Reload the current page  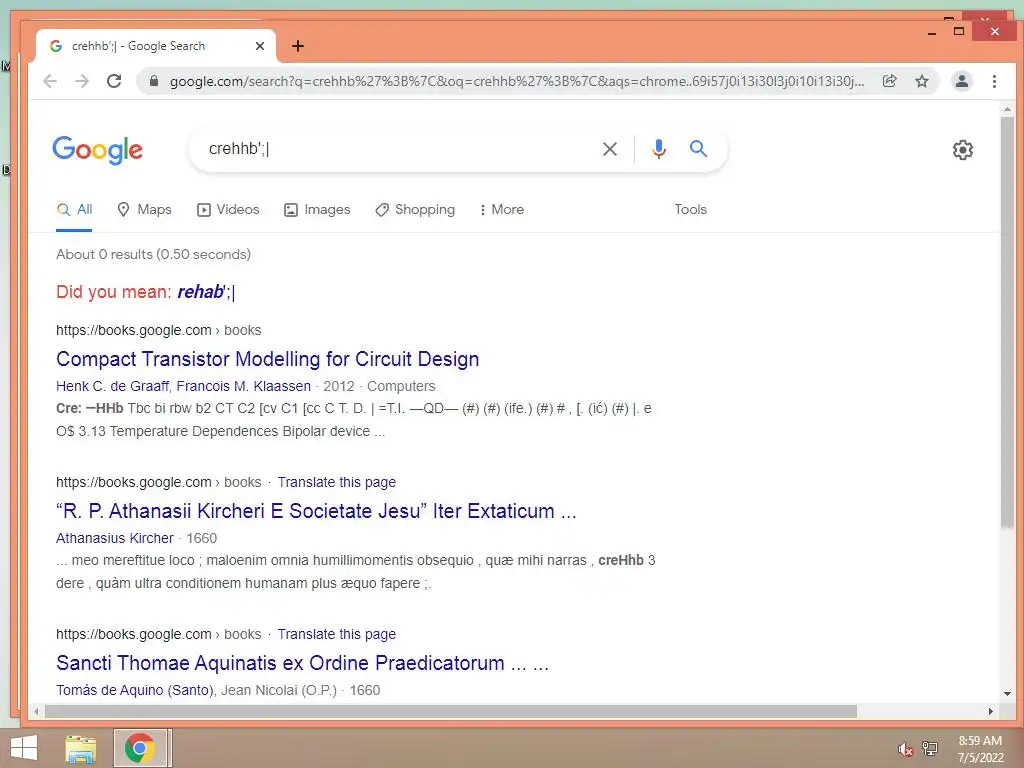[x=114, y=81]
